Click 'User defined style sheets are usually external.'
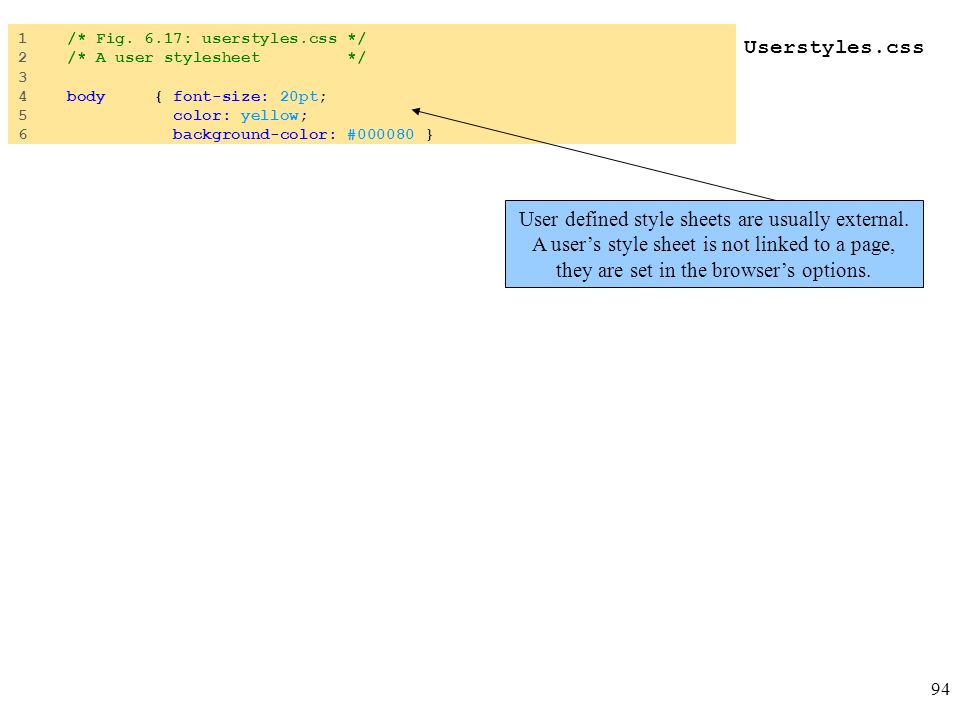The image size is (960, 720). coord(714,219)
